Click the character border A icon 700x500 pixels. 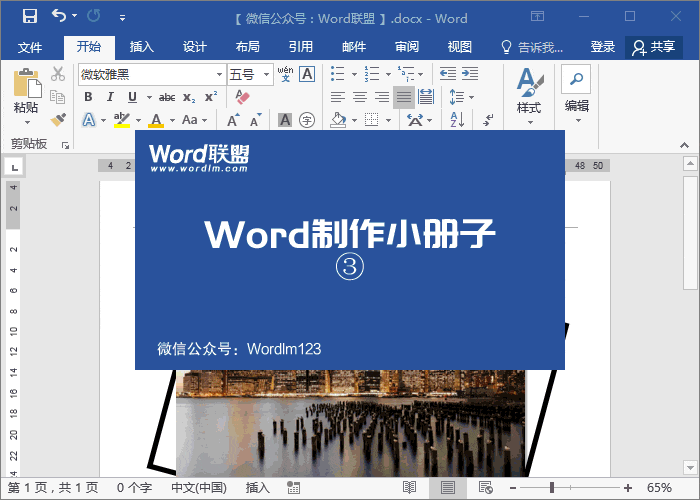(x=307, y=74)
